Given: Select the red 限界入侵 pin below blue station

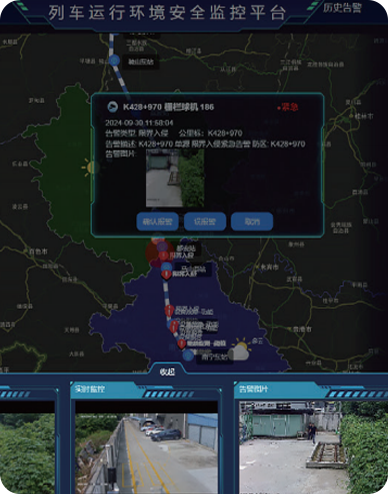Looking at the screenshot, I should 166,274.
